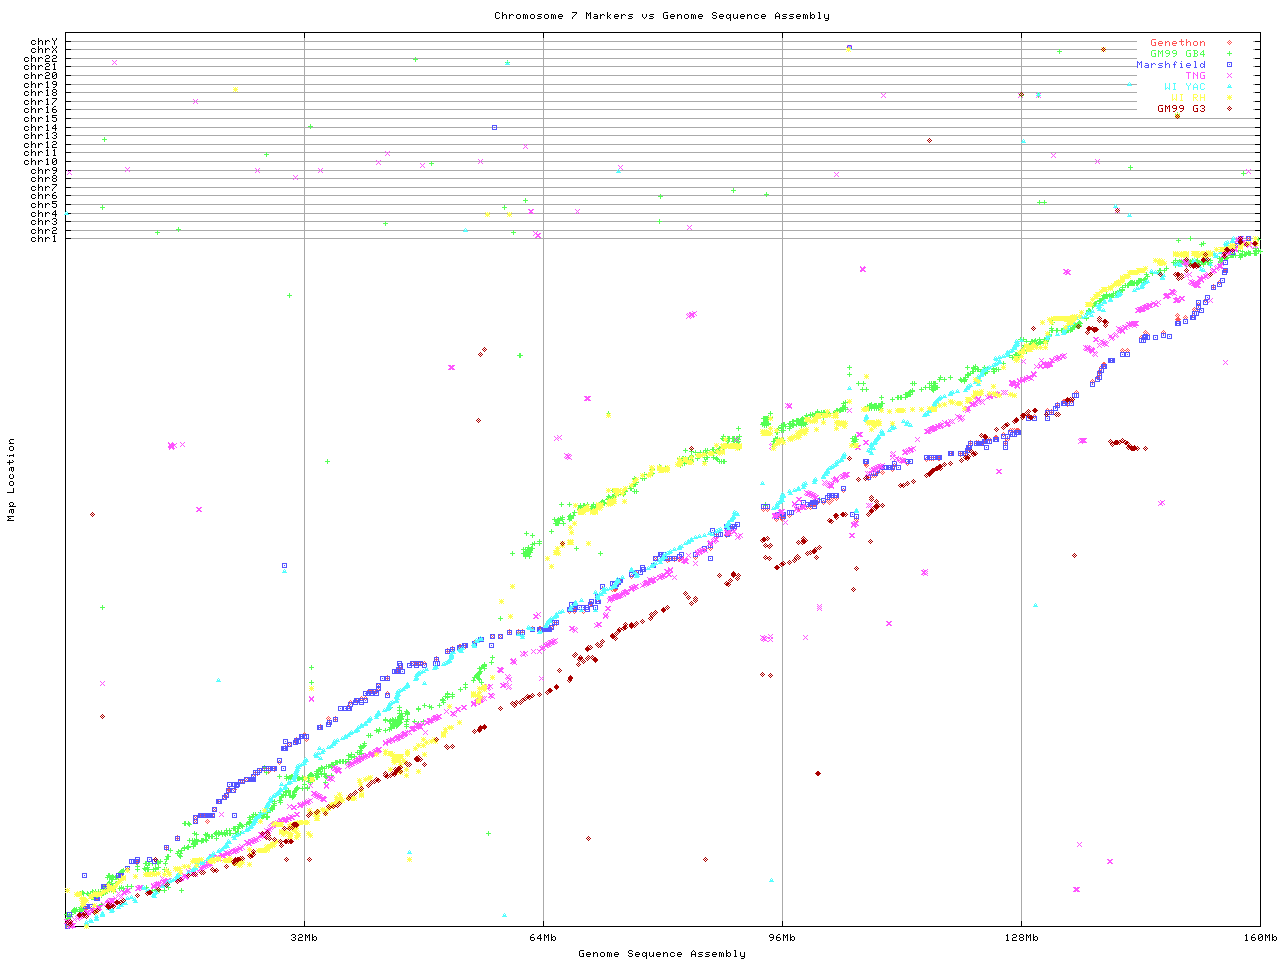Viewport: 1280px width, 960px height.
Task: Click the Genome Sequence Assembly x-axis title
Action: 661,953
